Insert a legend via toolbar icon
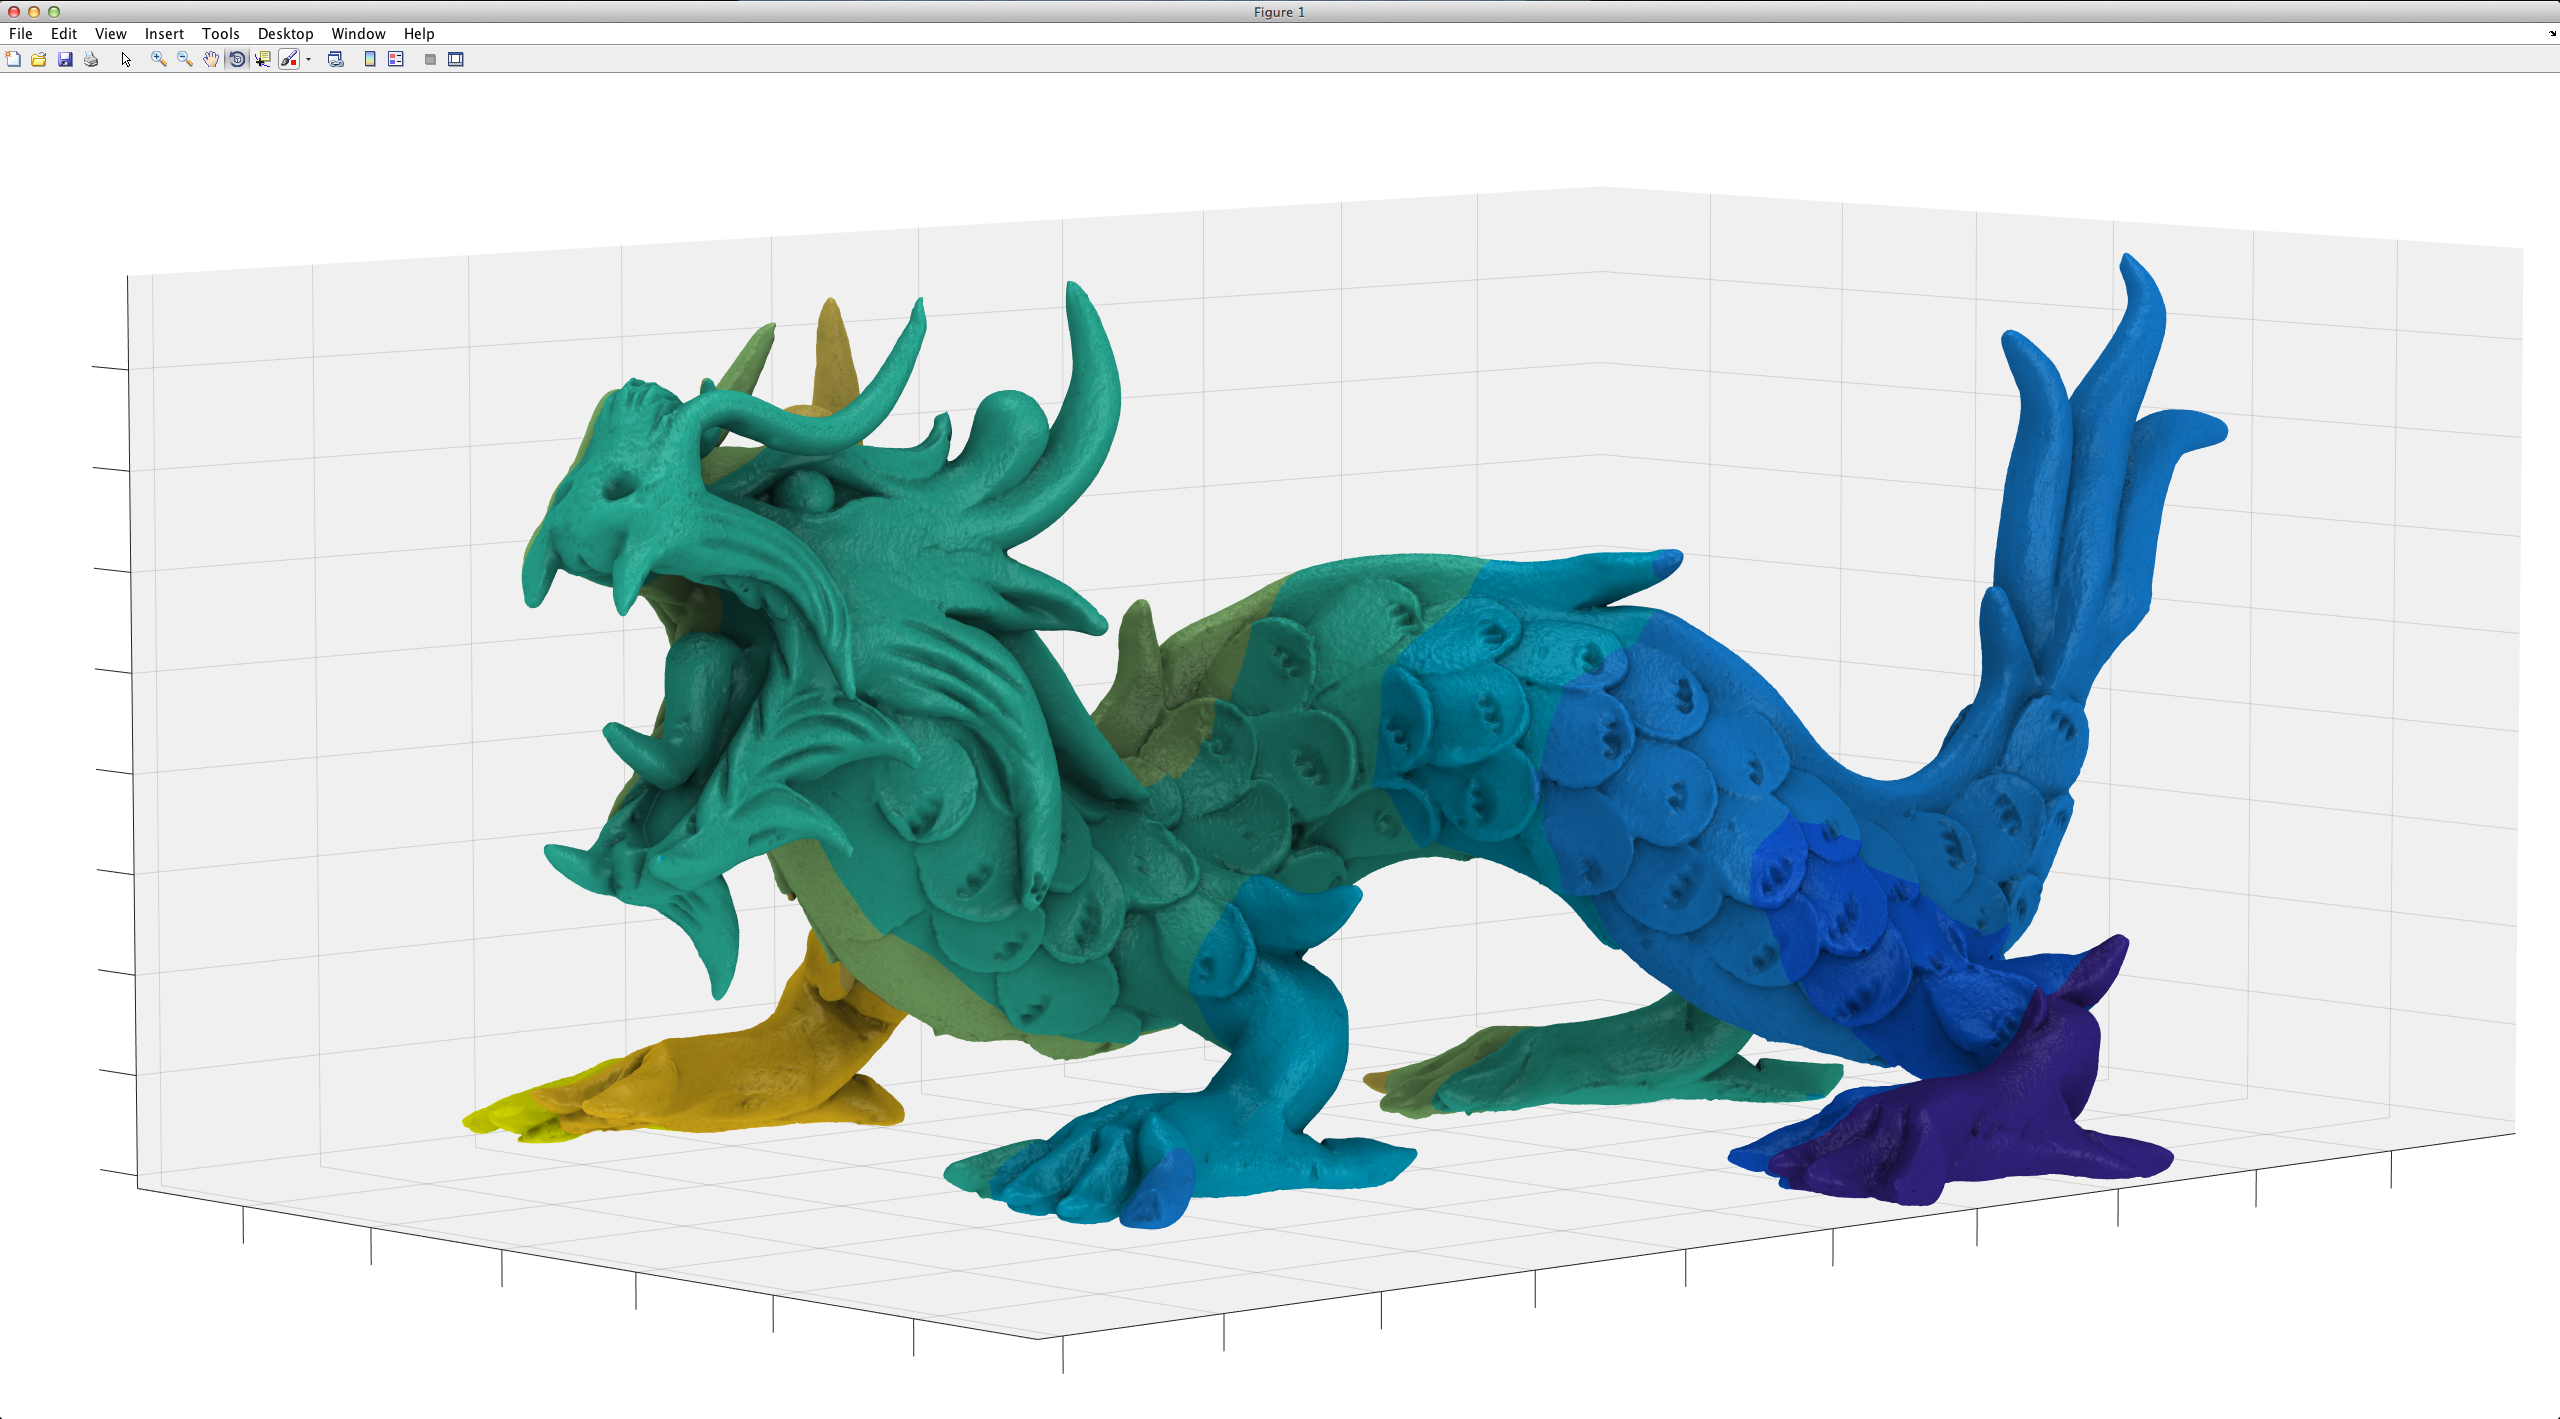Image resolution: width=2560 pixels, height=1419 pixels. point(396,59)
